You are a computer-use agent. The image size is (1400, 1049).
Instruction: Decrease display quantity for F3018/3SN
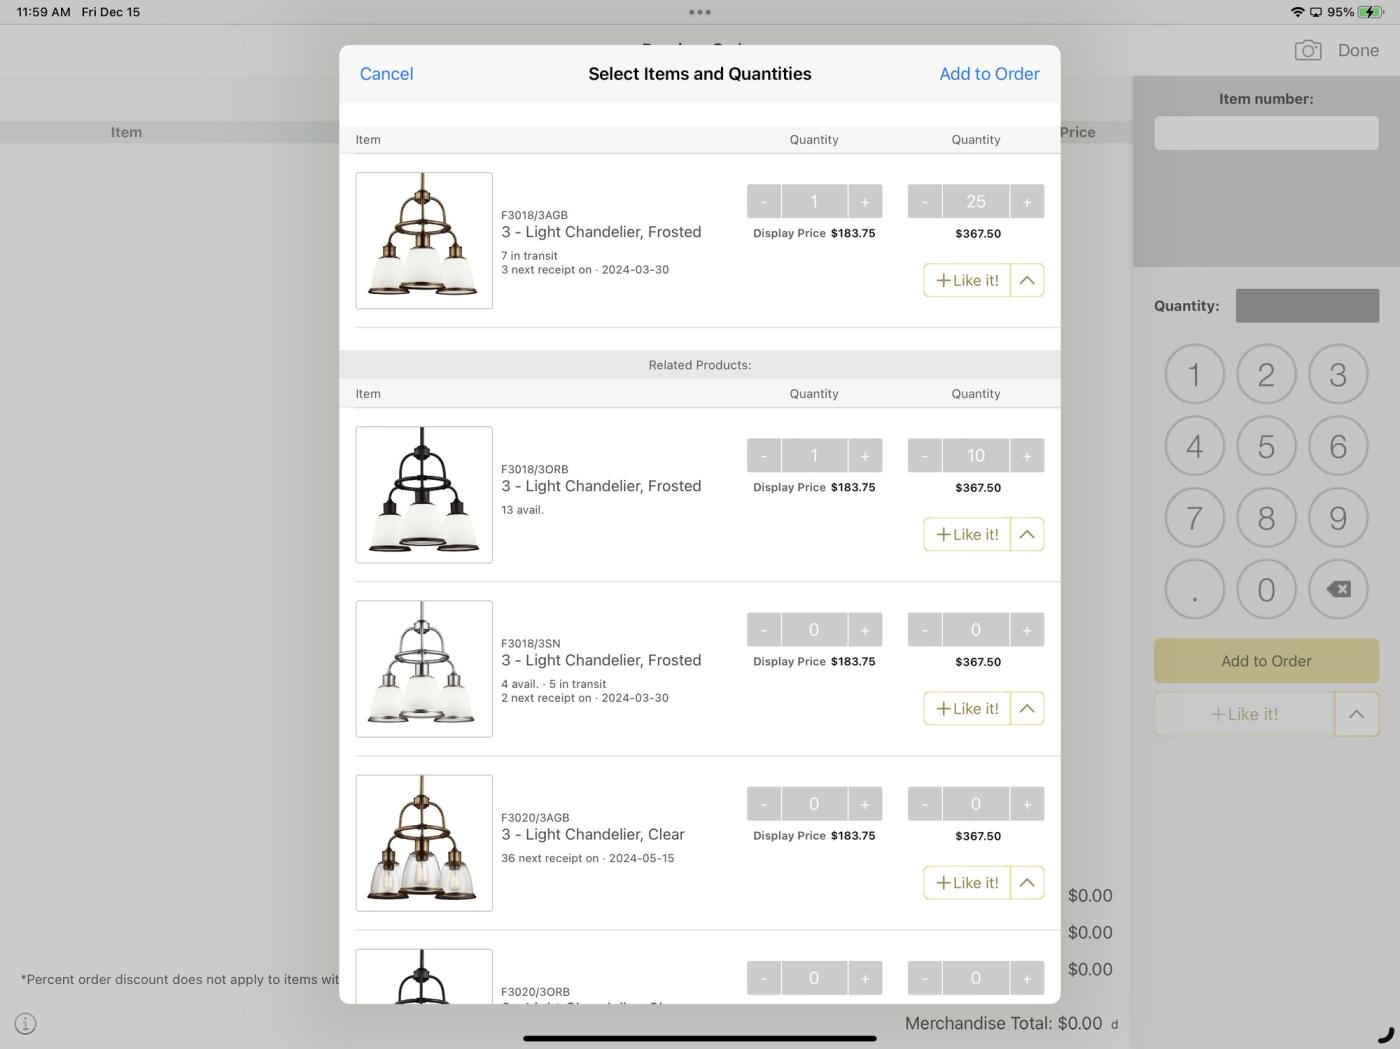point(764,629)
